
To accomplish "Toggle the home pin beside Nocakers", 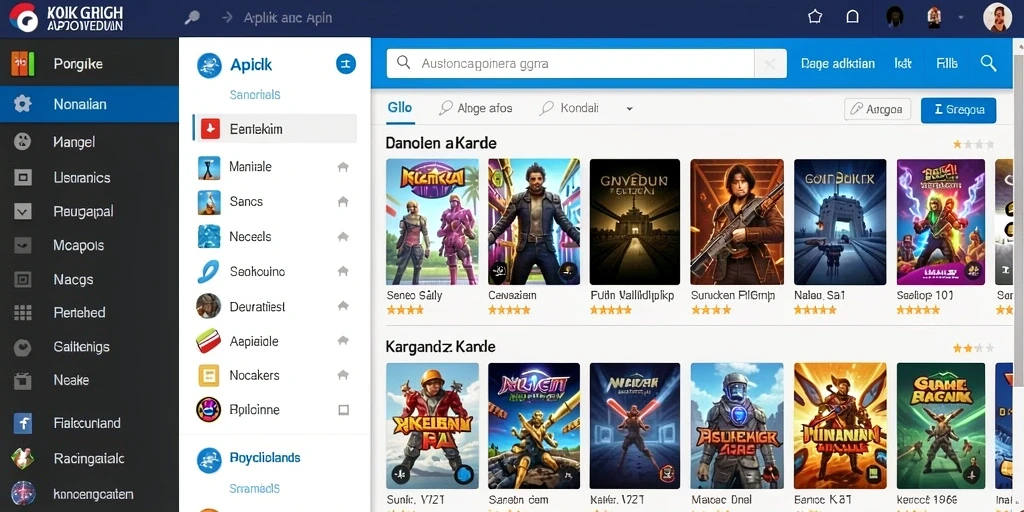I will point(343,375).
